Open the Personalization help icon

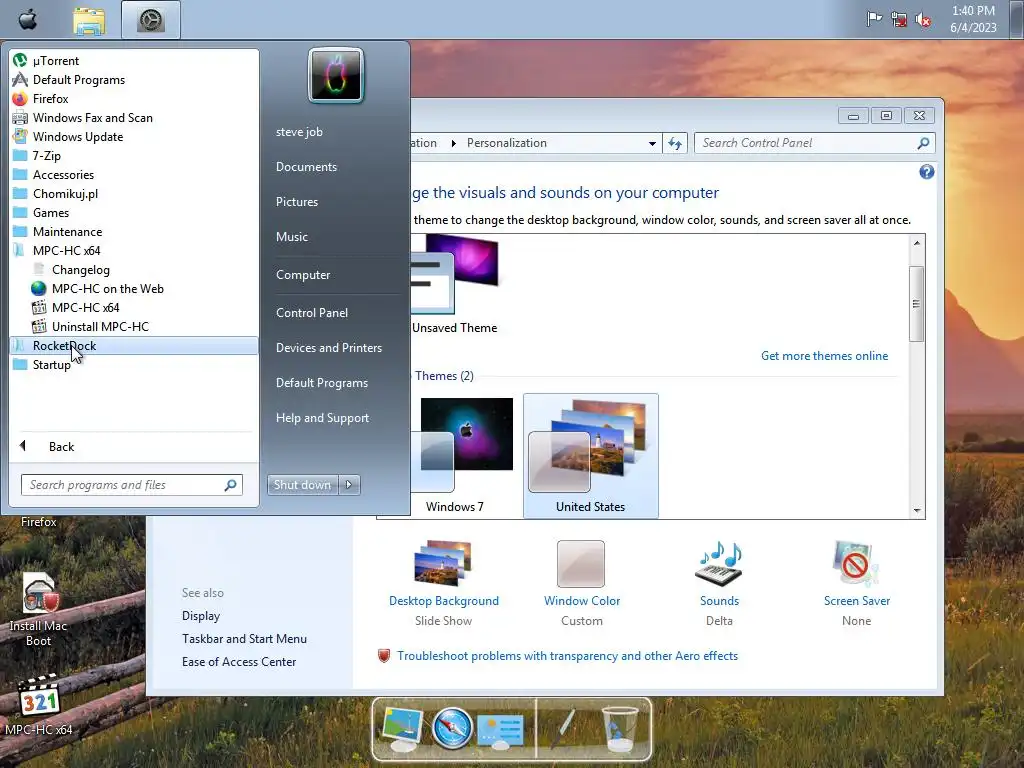point(926,172)
